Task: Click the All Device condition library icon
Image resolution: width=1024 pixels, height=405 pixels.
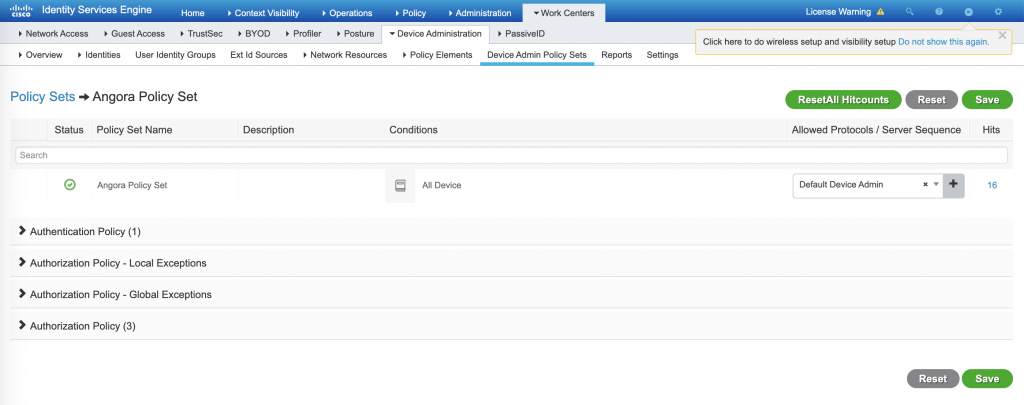Action: coord(400,186)
